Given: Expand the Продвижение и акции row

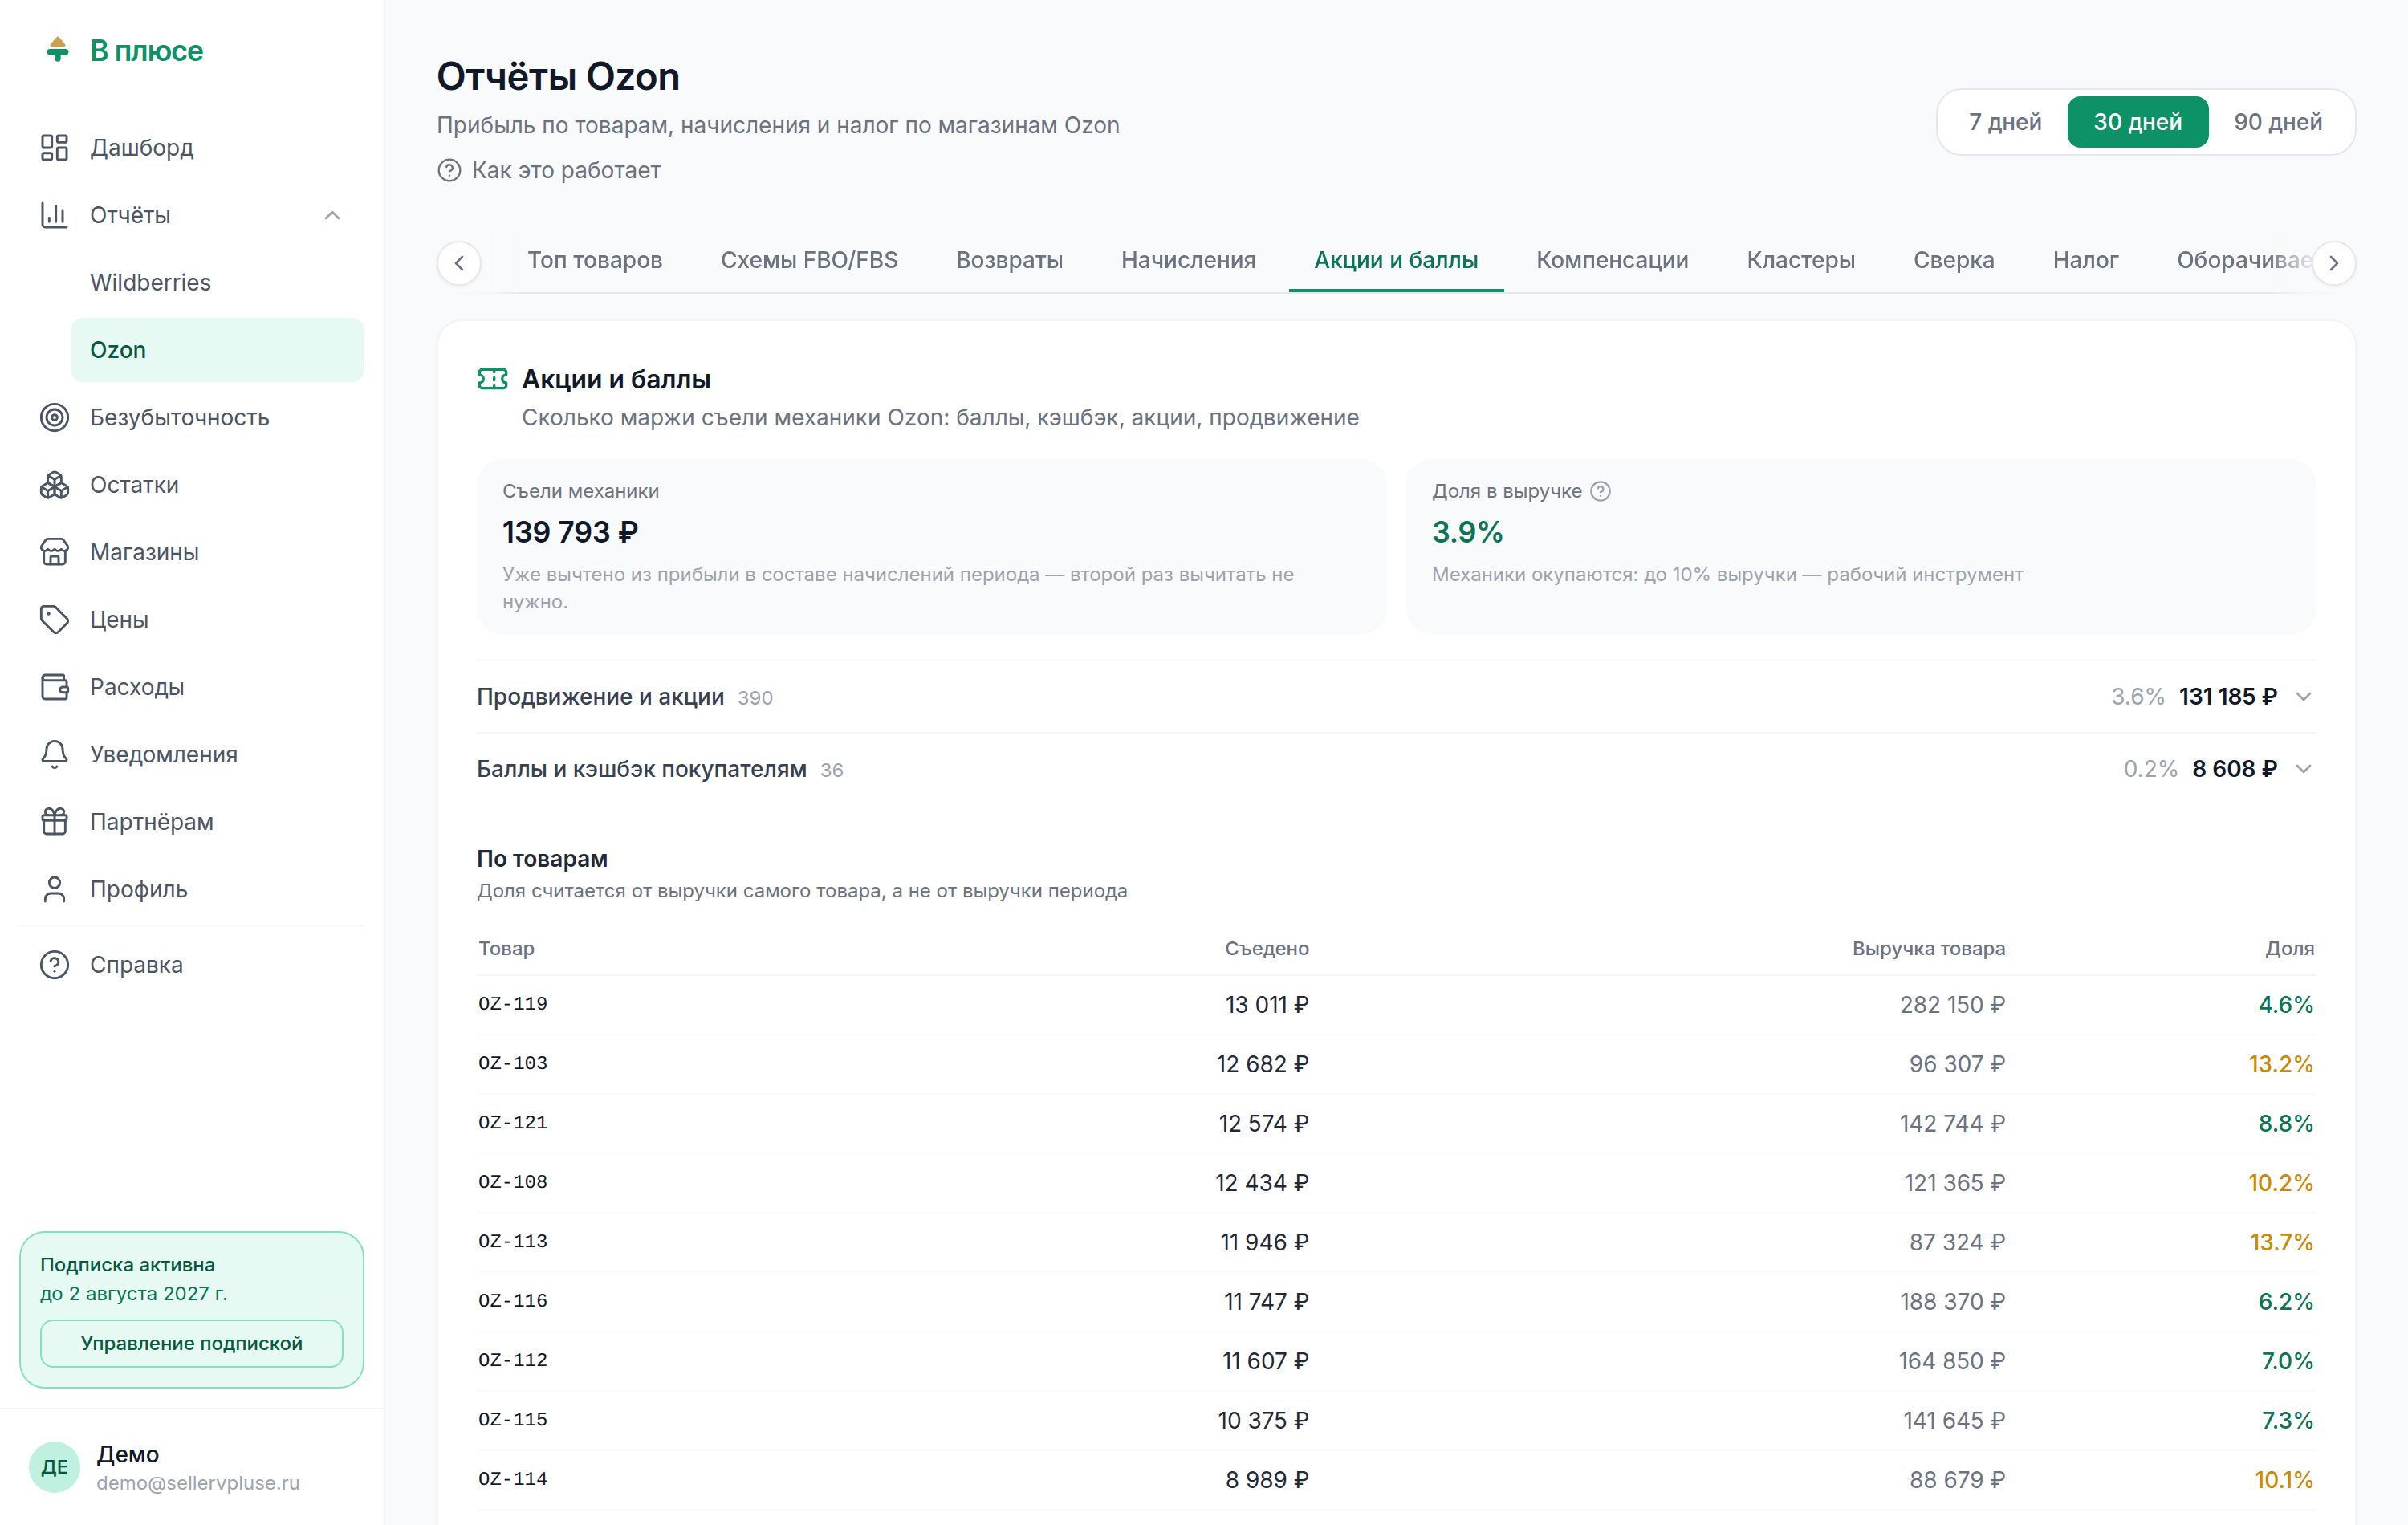Looking at the screenshot, I should pos(2303,697).
